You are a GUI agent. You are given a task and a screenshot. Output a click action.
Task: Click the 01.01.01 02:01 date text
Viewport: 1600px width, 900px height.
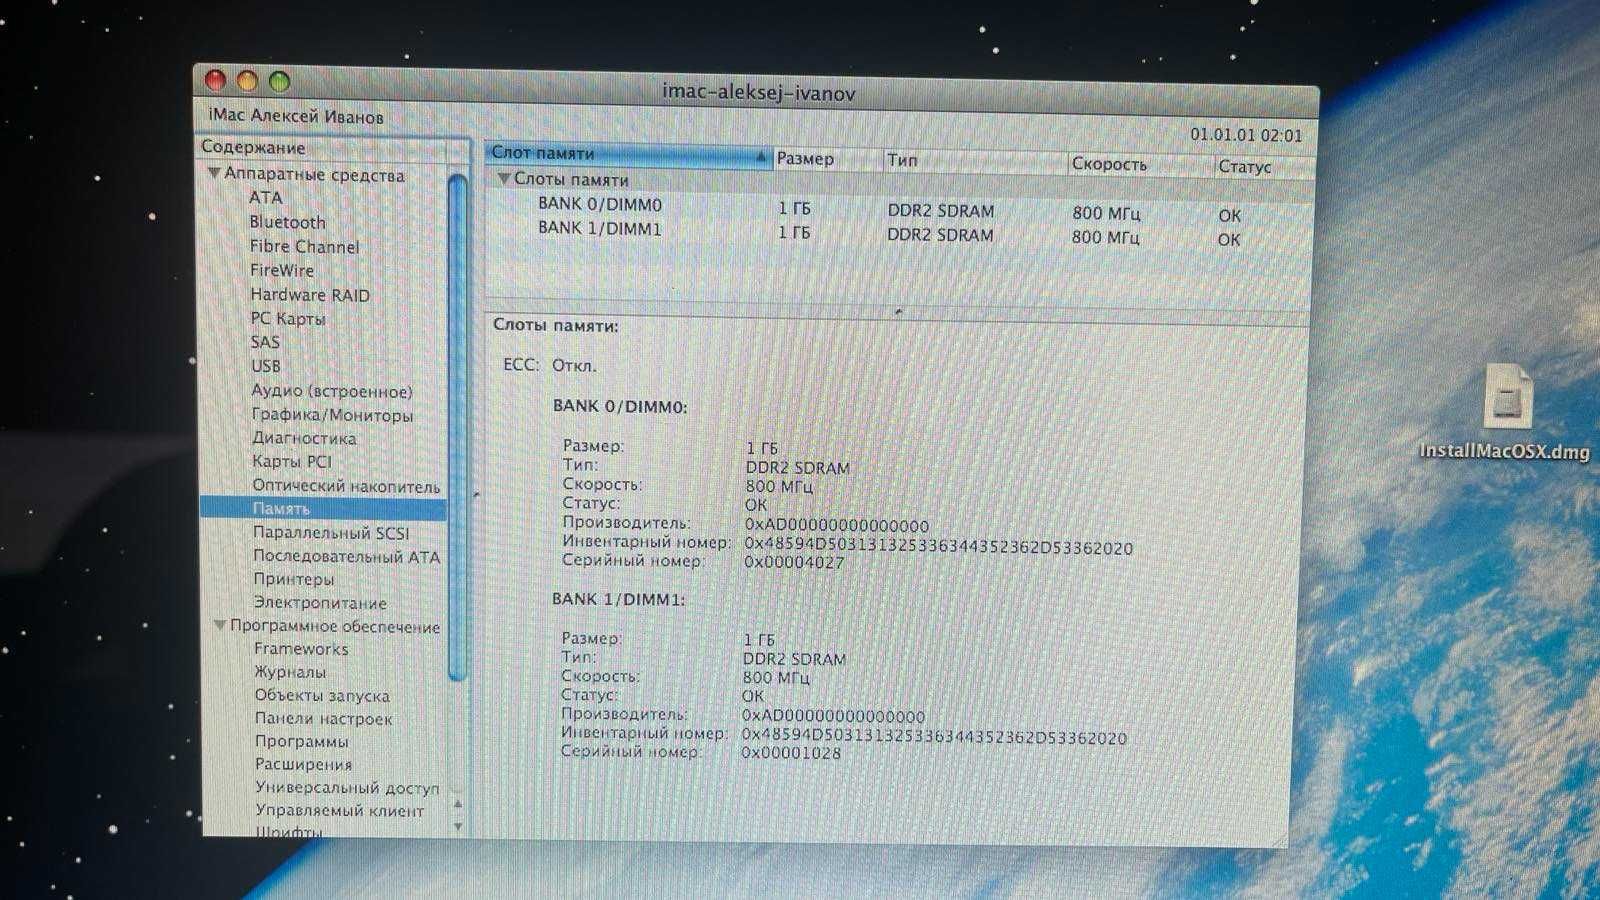1246,135
